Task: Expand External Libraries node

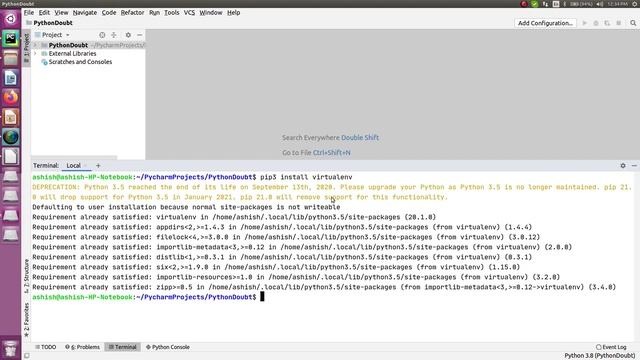Action: [x=36, y=53]
